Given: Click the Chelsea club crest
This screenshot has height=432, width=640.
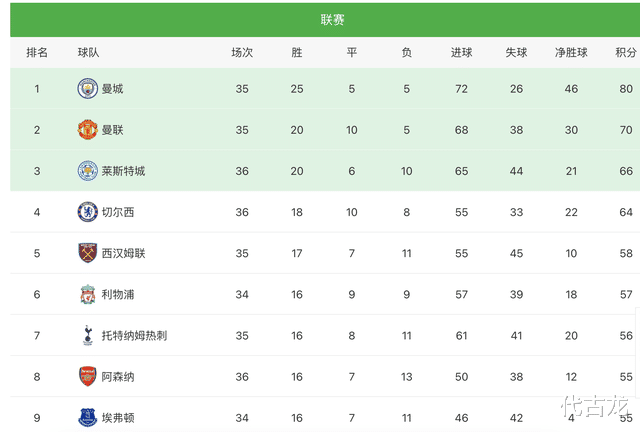Looking at the screenshot, I should (88, 212).
